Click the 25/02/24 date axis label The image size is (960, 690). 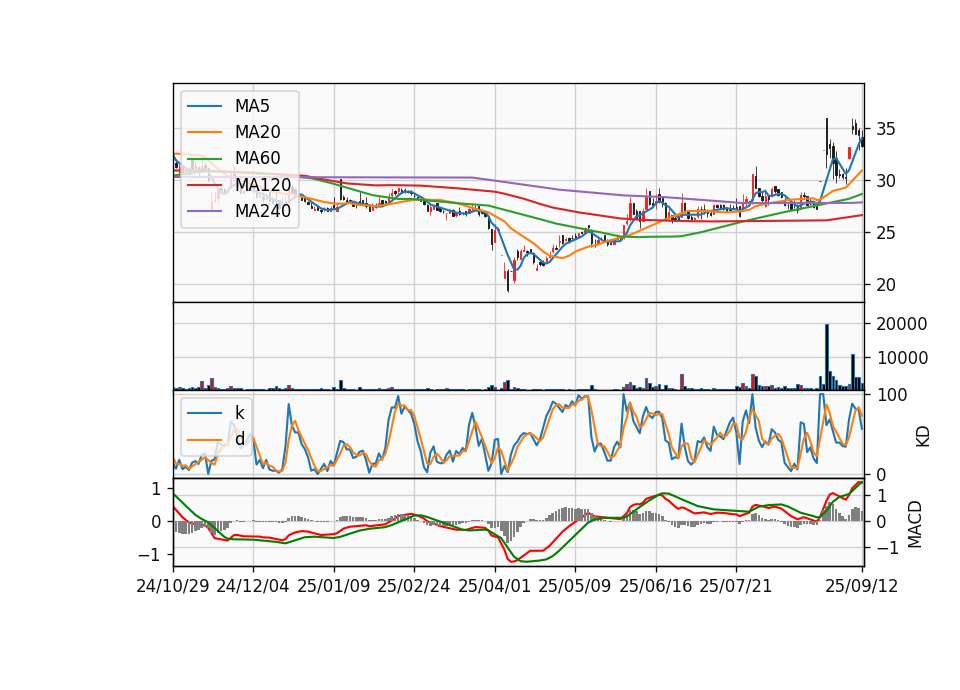click(x=414, y=586)
